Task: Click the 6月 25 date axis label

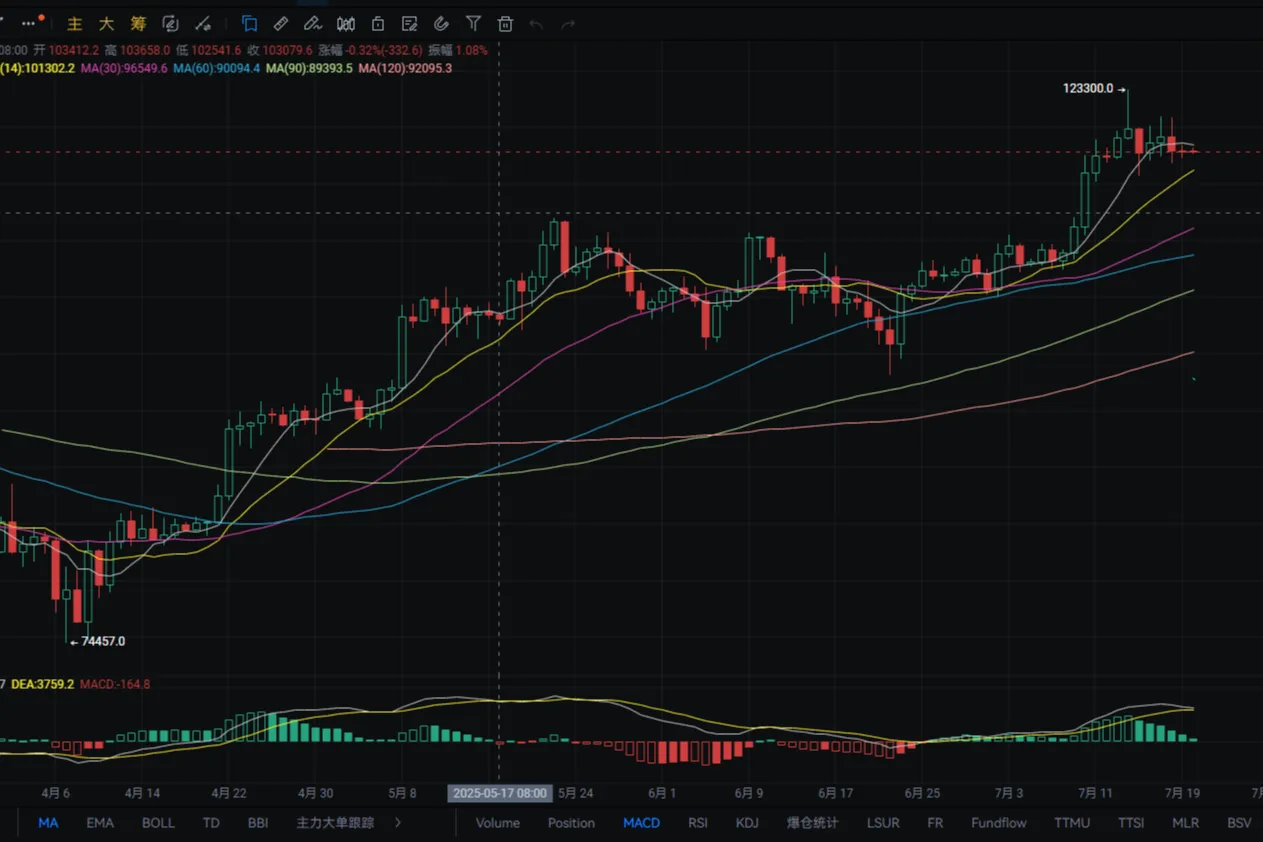Action: coord(922,793)
